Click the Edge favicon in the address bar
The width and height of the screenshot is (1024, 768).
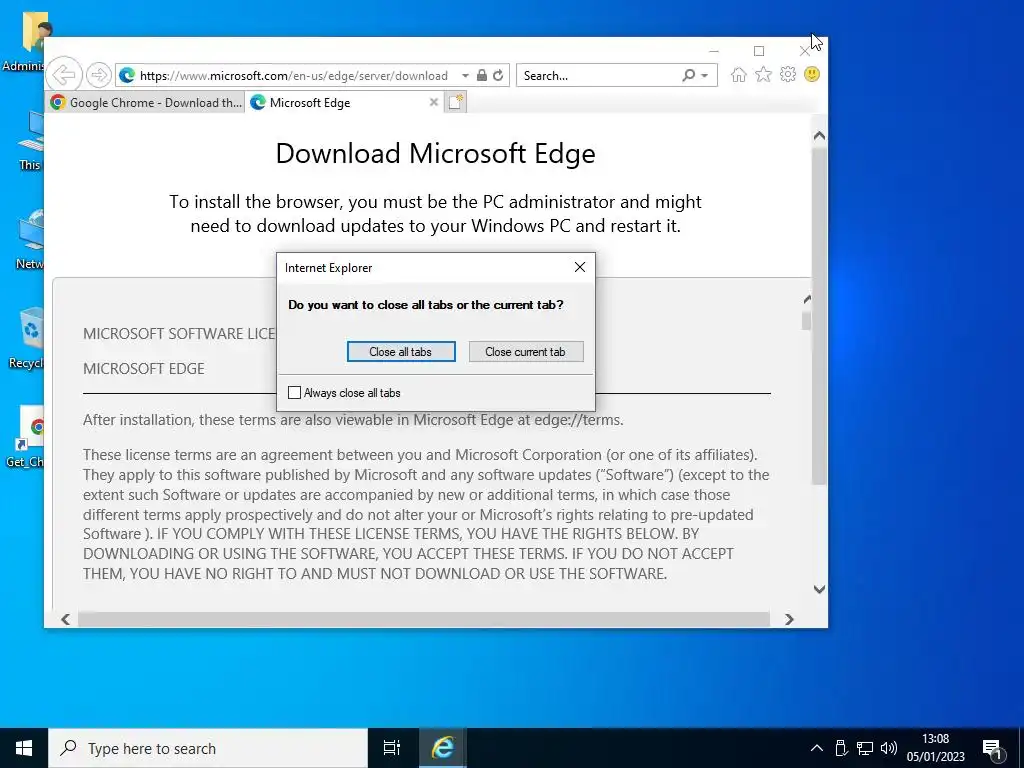[127, 76]
